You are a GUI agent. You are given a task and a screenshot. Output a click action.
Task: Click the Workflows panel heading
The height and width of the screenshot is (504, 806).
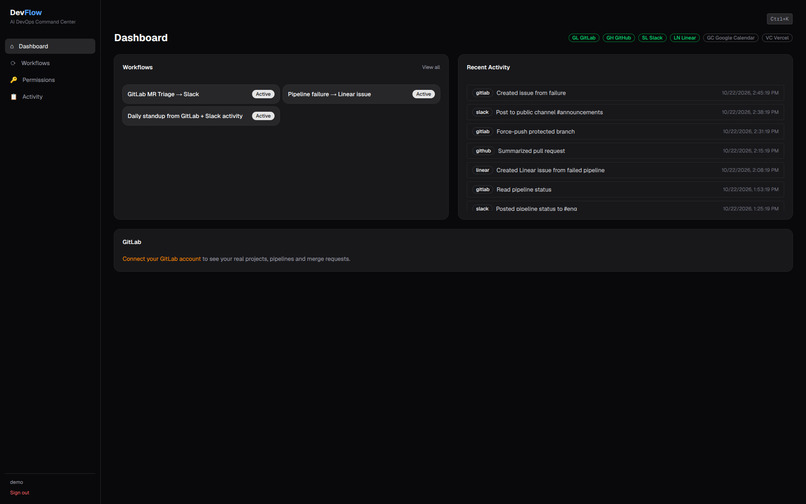coord(137,67)
